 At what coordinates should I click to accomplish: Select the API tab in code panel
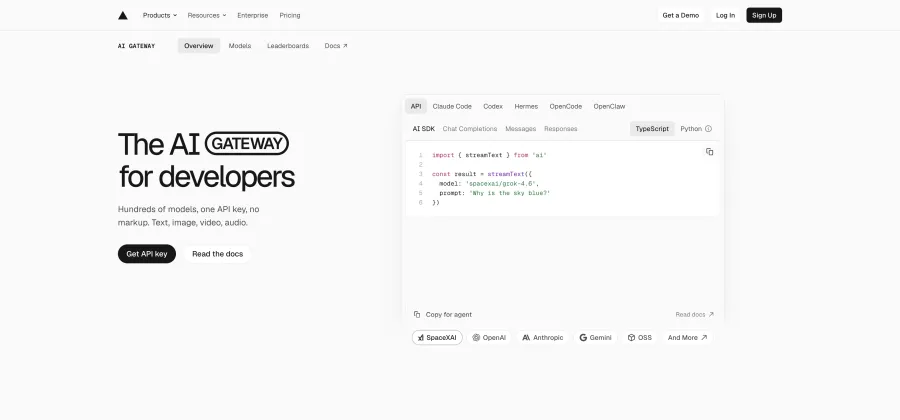416,106
